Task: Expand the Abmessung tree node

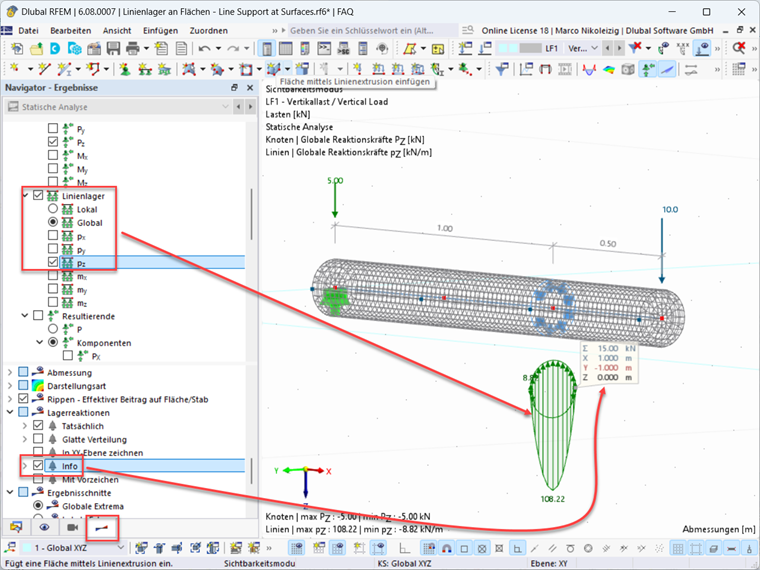Action: pyautogui.click(x=10, y=372)
